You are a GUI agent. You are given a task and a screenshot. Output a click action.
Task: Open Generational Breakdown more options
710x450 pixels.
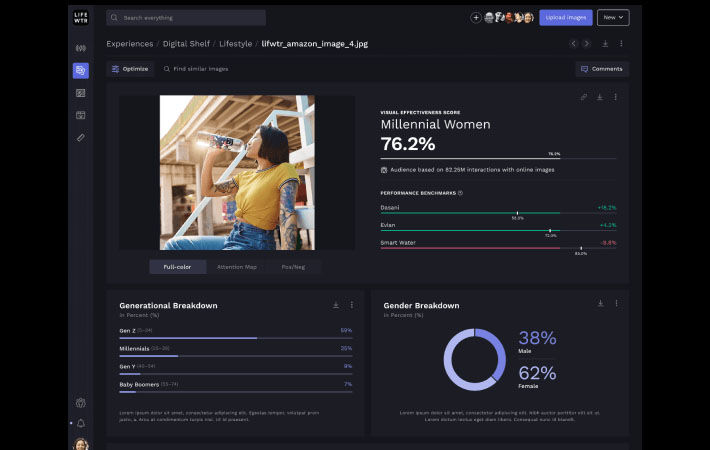[352, 305]
